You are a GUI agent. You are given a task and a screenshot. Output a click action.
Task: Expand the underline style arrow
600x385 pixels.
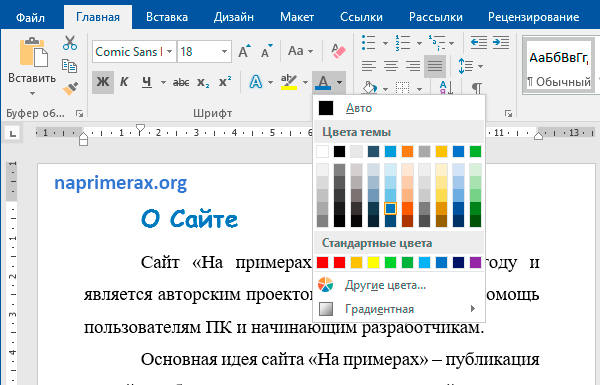point(163,82)
